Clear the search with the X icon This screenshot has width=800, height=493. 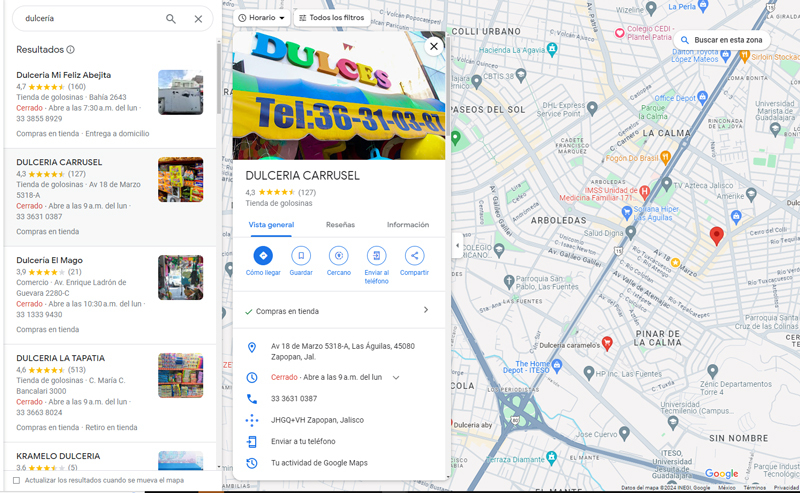tap(198, 19)
